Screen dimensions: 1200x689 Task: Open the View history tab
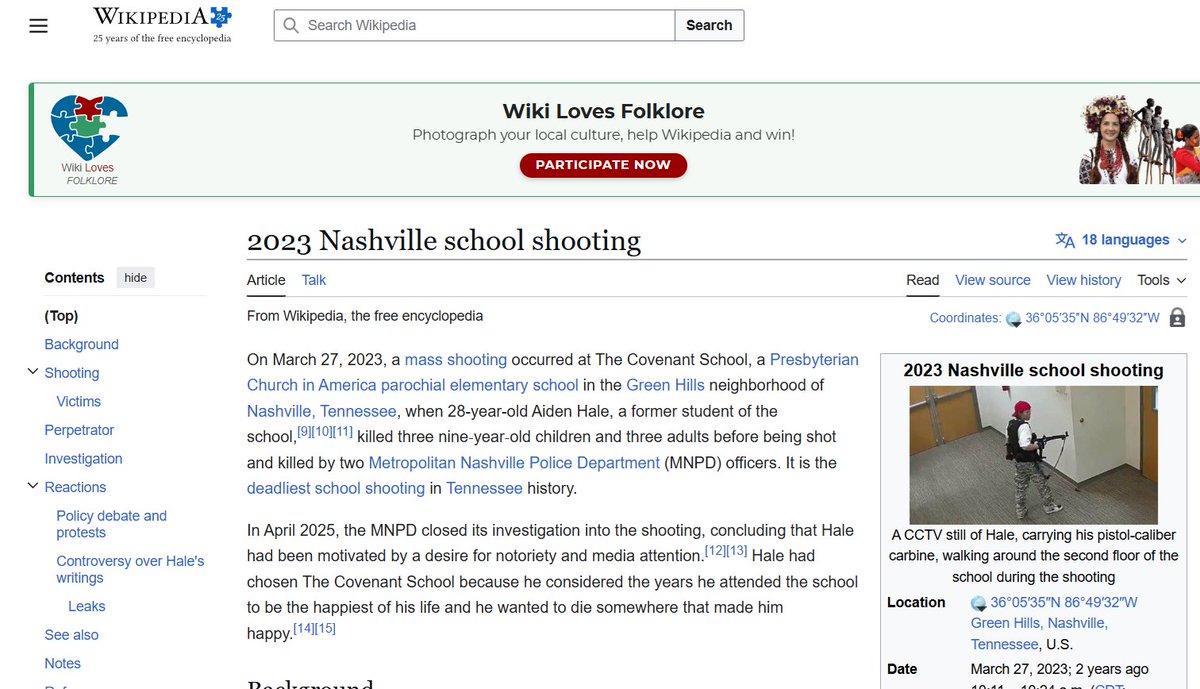(1083, 280)
